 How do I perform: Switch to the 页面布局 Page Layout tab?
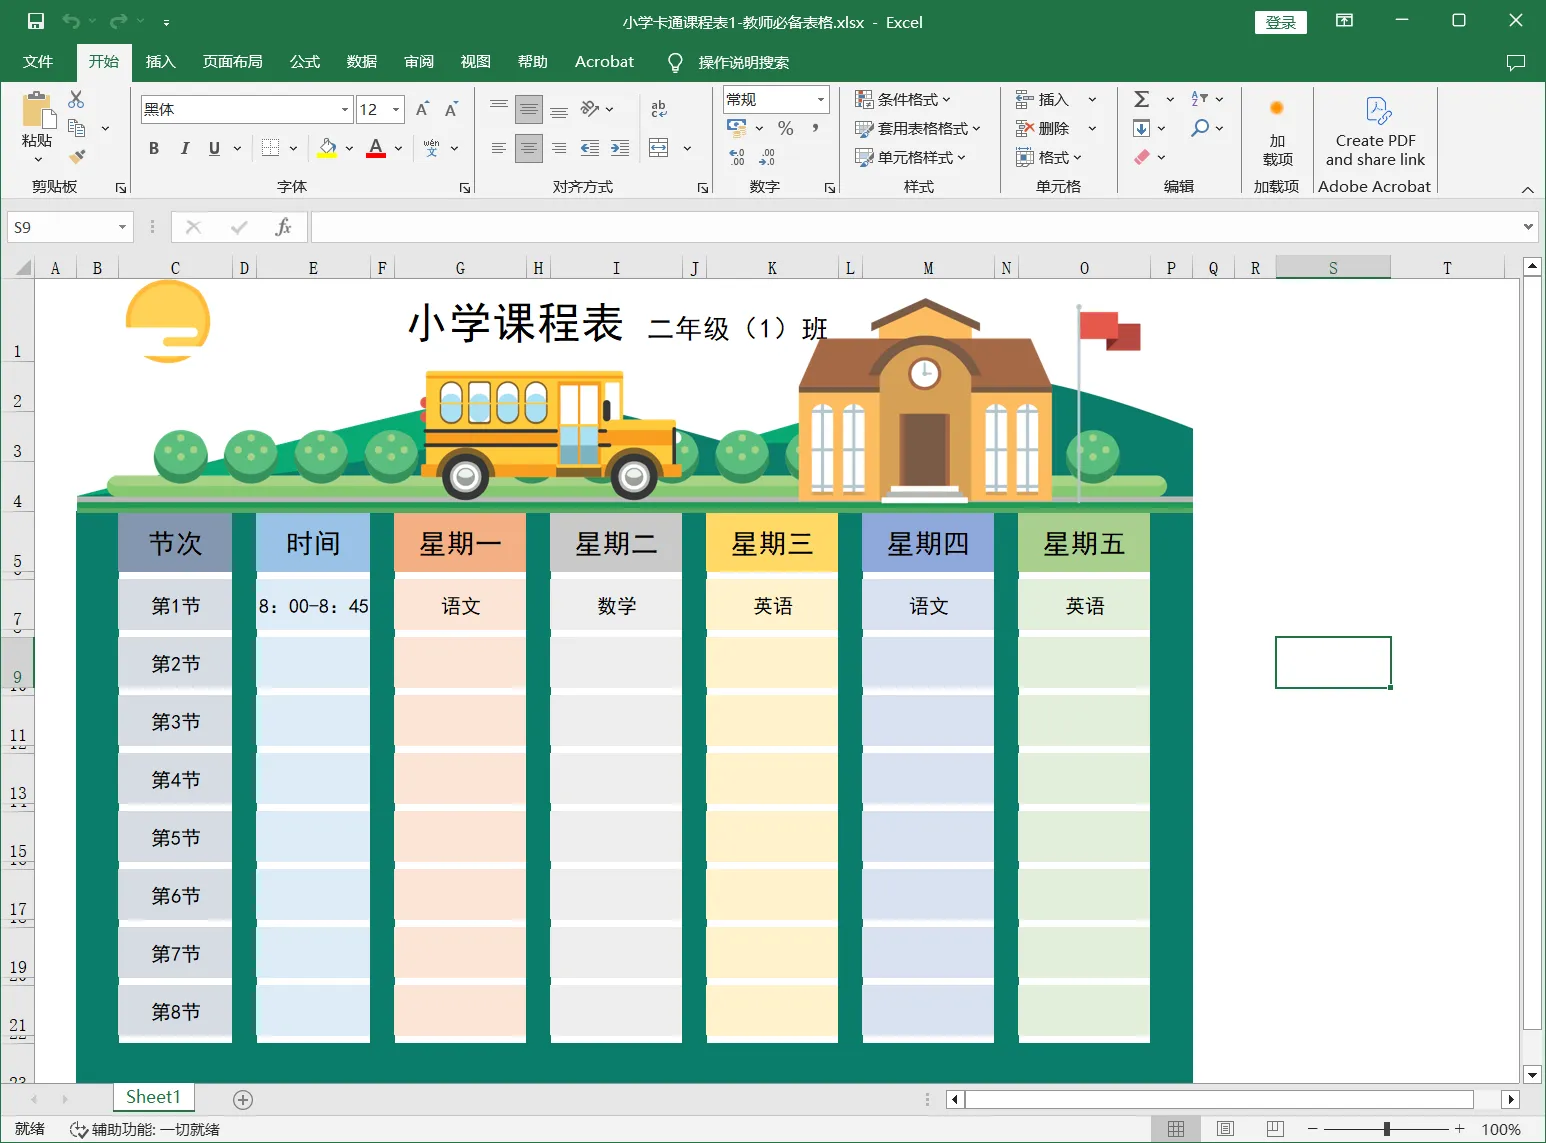pyautogui.click(x=233, y=62)
